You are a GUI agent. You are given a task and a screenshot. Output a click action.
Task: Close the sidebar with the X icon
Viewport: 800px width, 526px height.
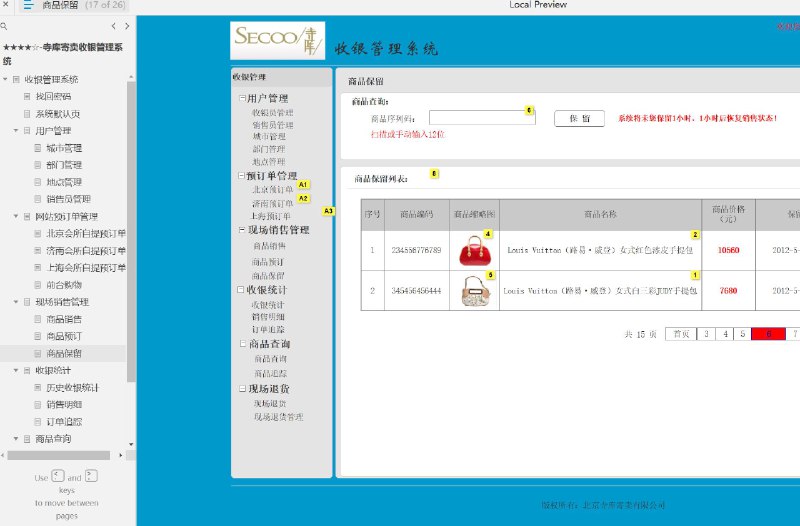5,5
